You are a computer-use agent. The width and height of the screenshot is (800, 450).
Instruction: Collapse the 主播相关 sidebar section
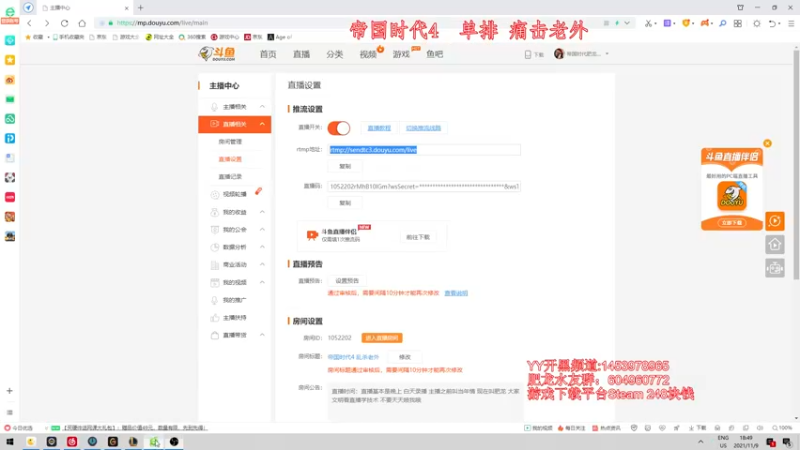click(262, 107)
